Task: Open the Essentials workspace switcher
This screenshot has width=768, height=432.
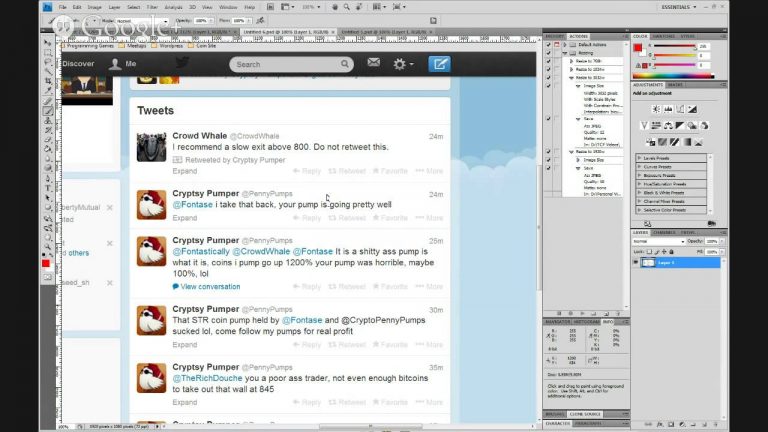Action: click(678, 7)
